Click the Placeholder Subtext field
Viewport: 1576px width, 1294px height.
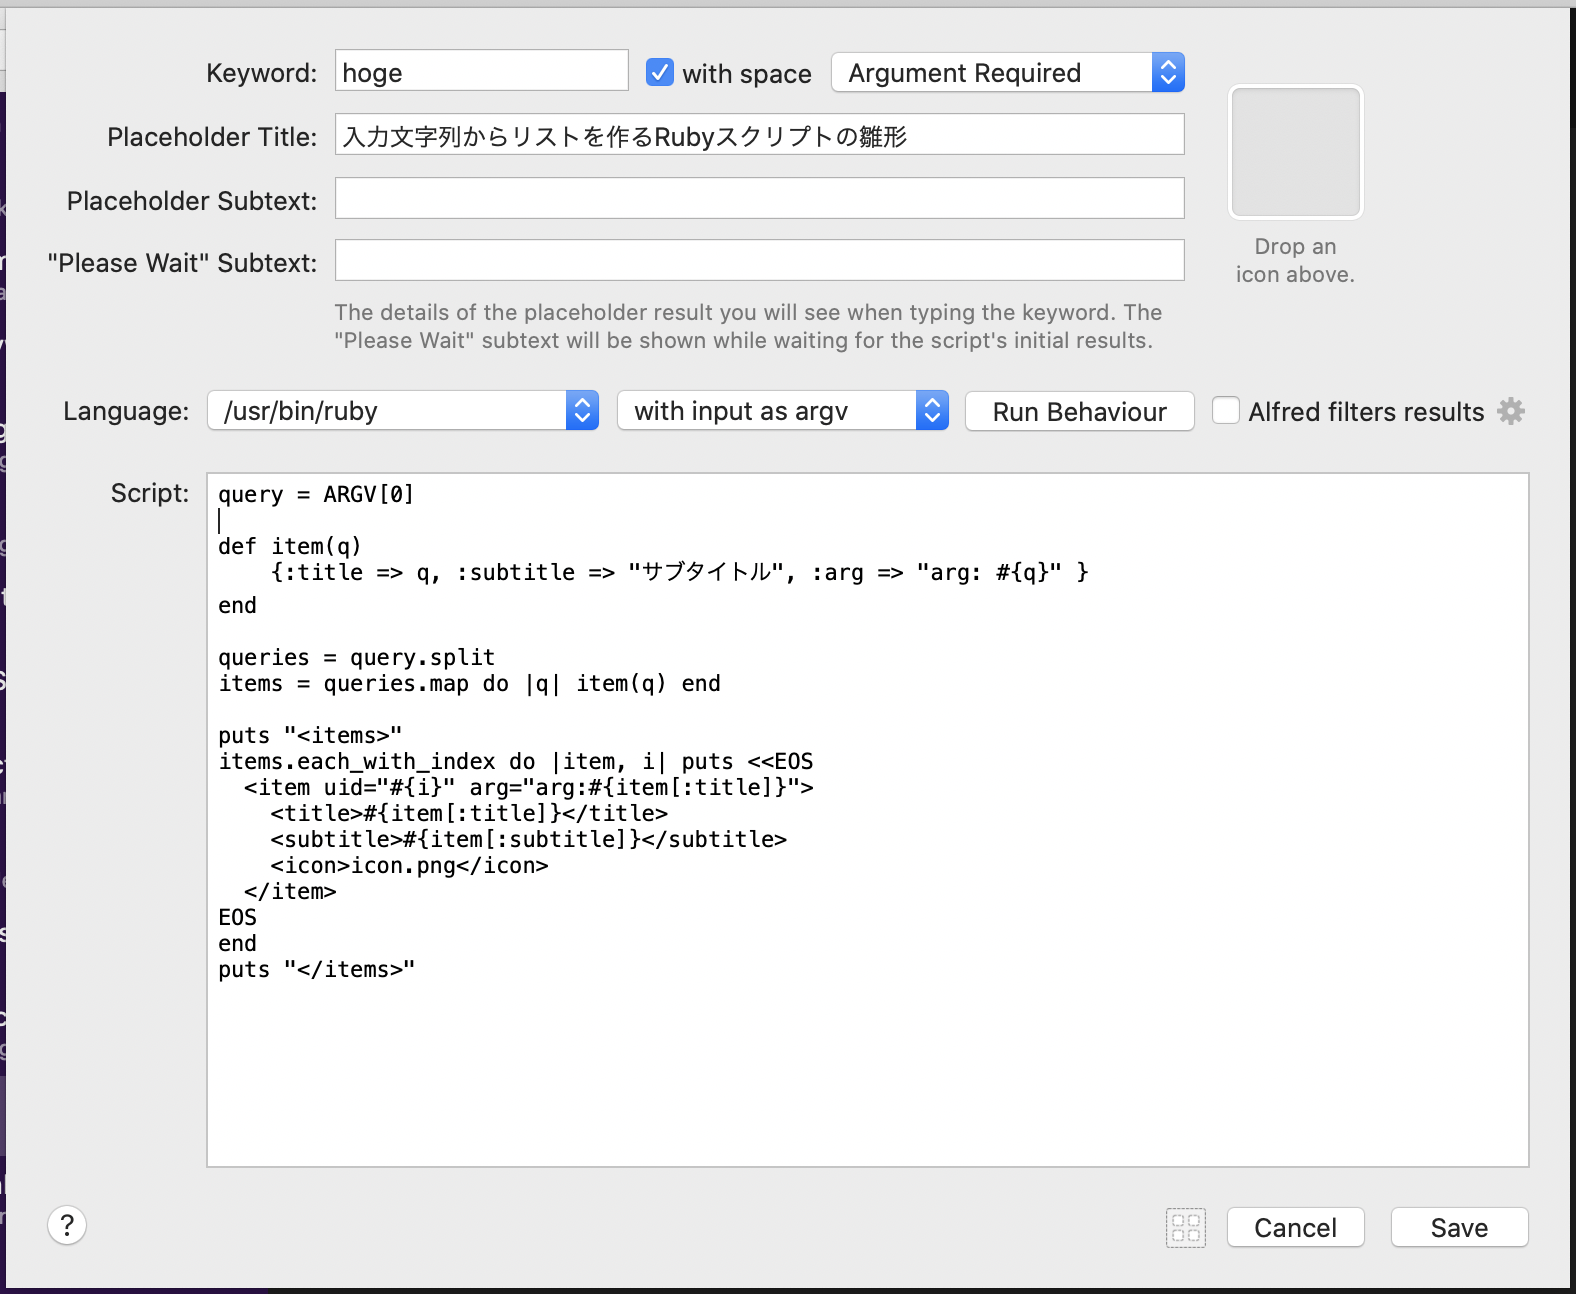(759, 199)
